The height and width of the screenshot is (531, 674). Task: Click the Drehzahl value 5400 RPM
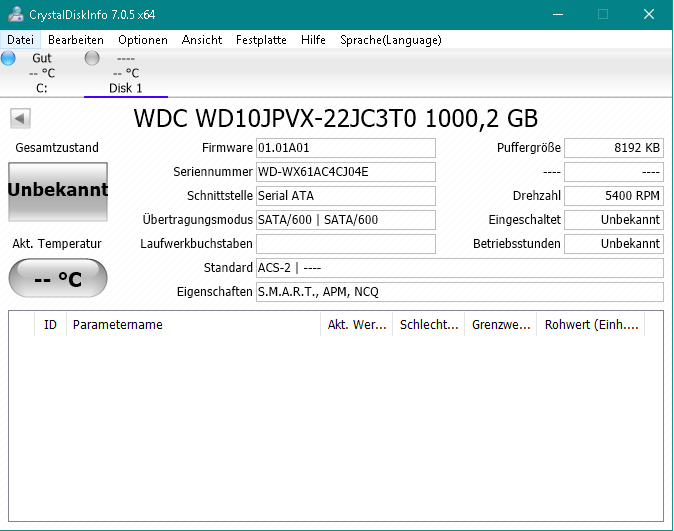pos(614,196)
